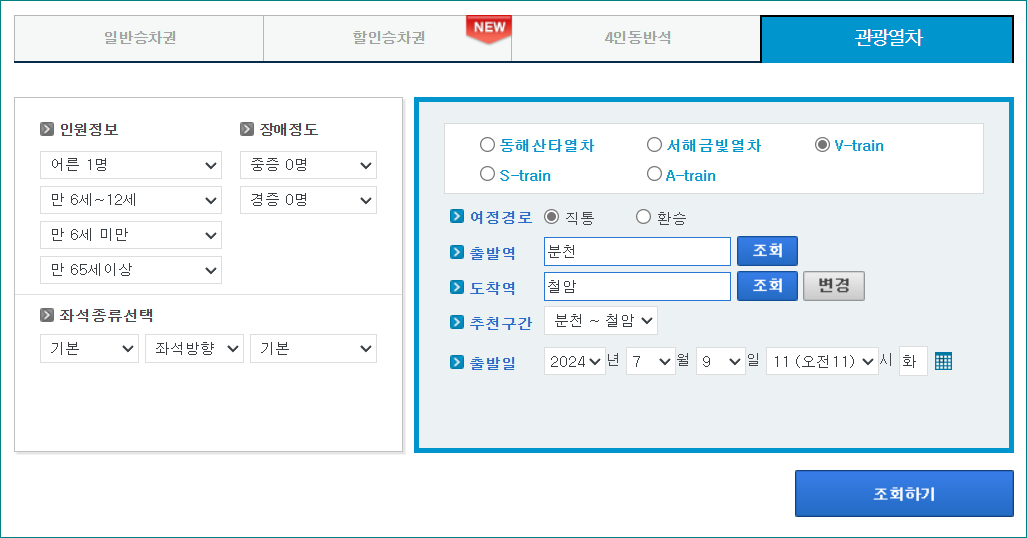Open the calendar date picker icon
Image resolution: width=1027 pixels, height=538 pixels.
(943, 361)
